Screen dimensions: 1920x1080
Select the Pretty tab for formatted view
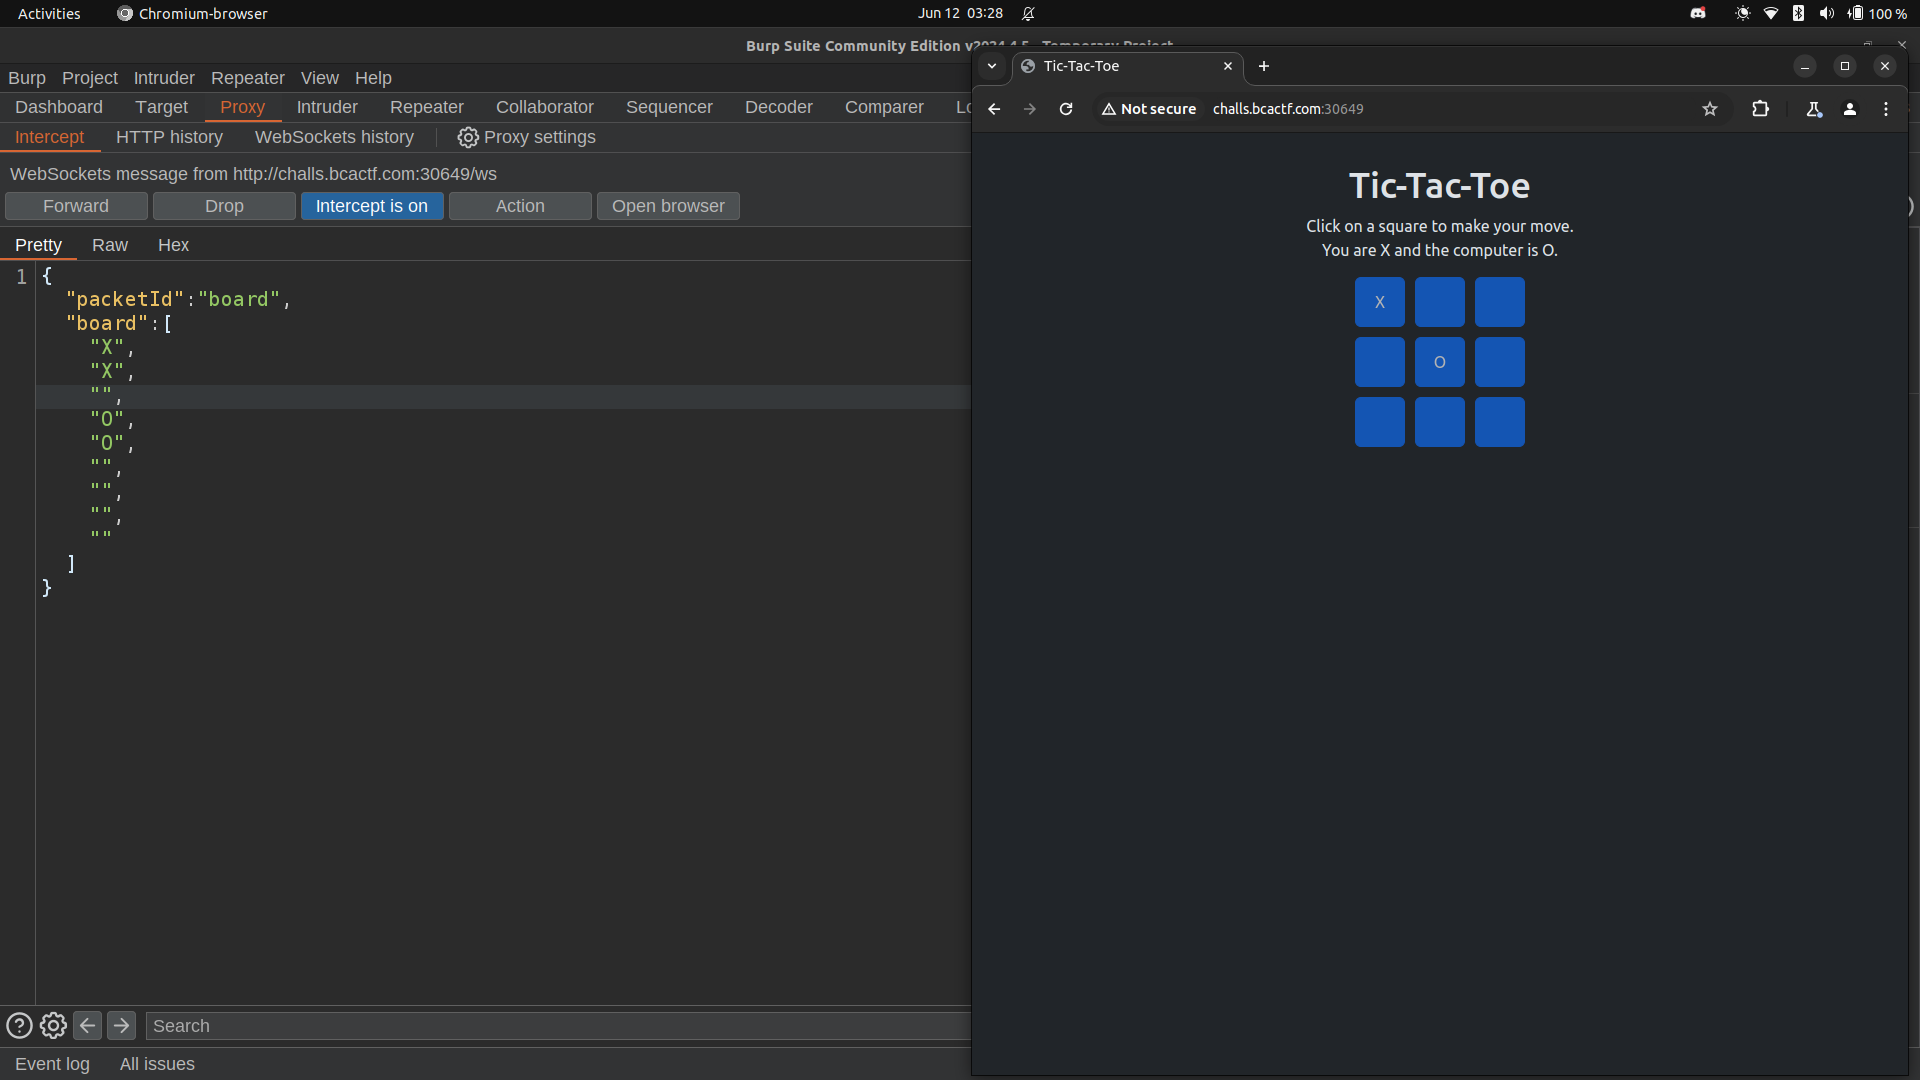click(38, 244)
